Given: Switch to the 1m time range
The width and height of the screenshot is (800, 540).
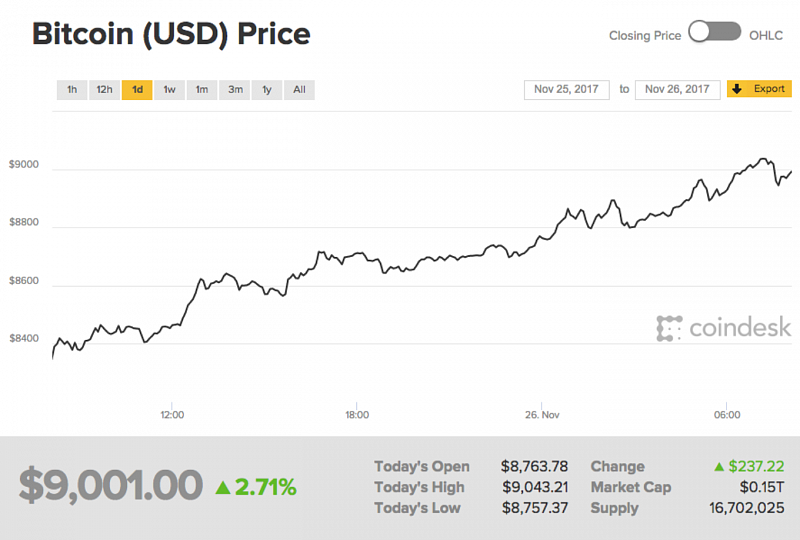Looking at the screenshot, I should pyautogui.click(x=202, y=90).
